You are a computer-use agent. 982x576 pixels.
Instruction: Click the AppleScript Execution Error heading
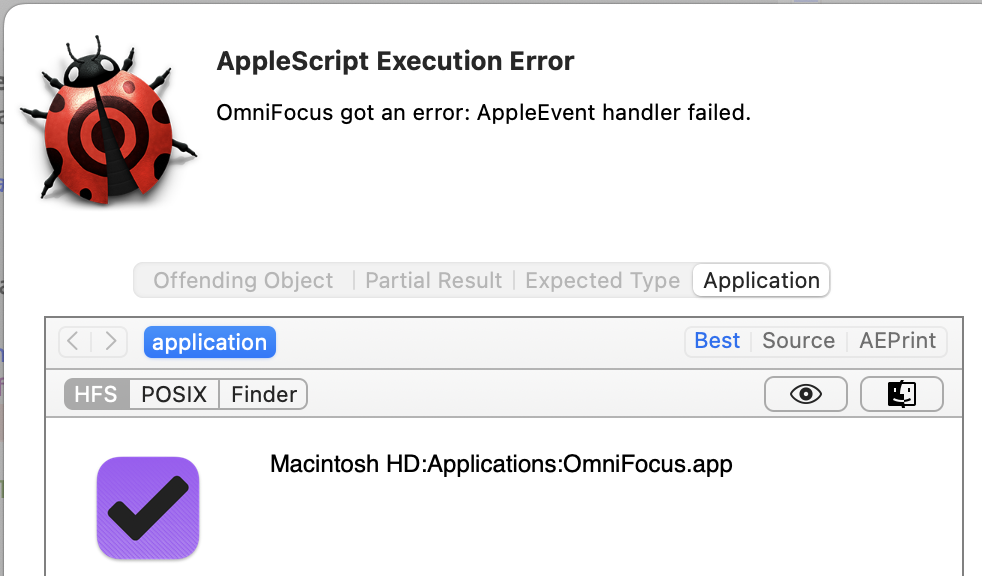tap(395, 61)
